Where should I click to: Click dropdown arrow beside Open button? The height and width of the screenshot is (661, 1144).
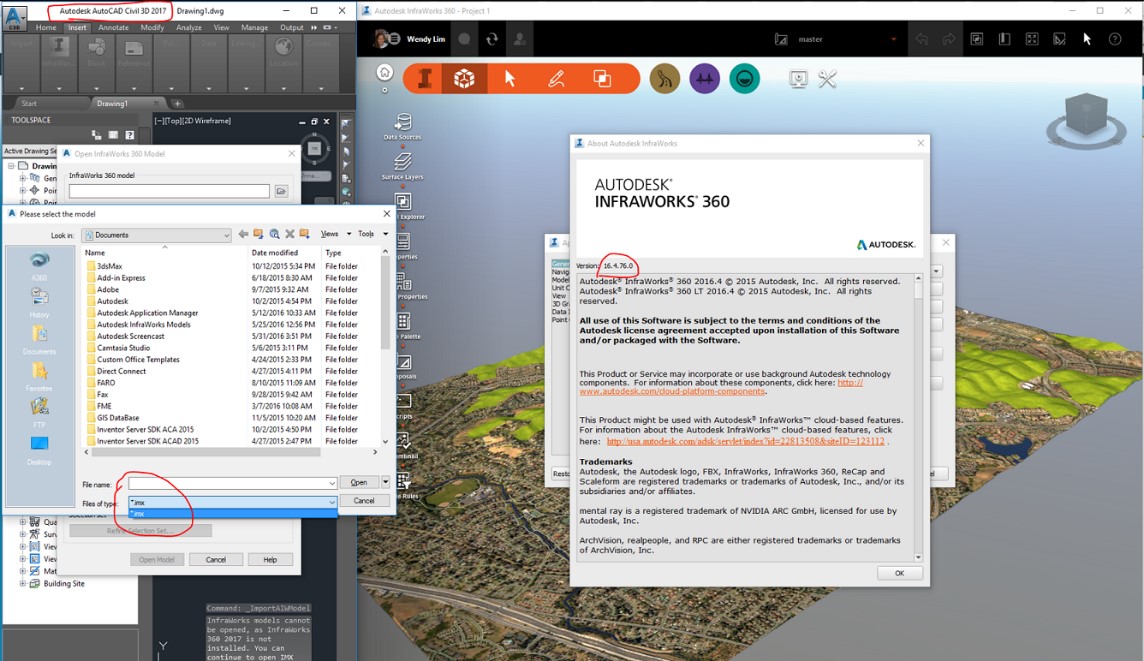pyautogui.click(x=385, y=482)
